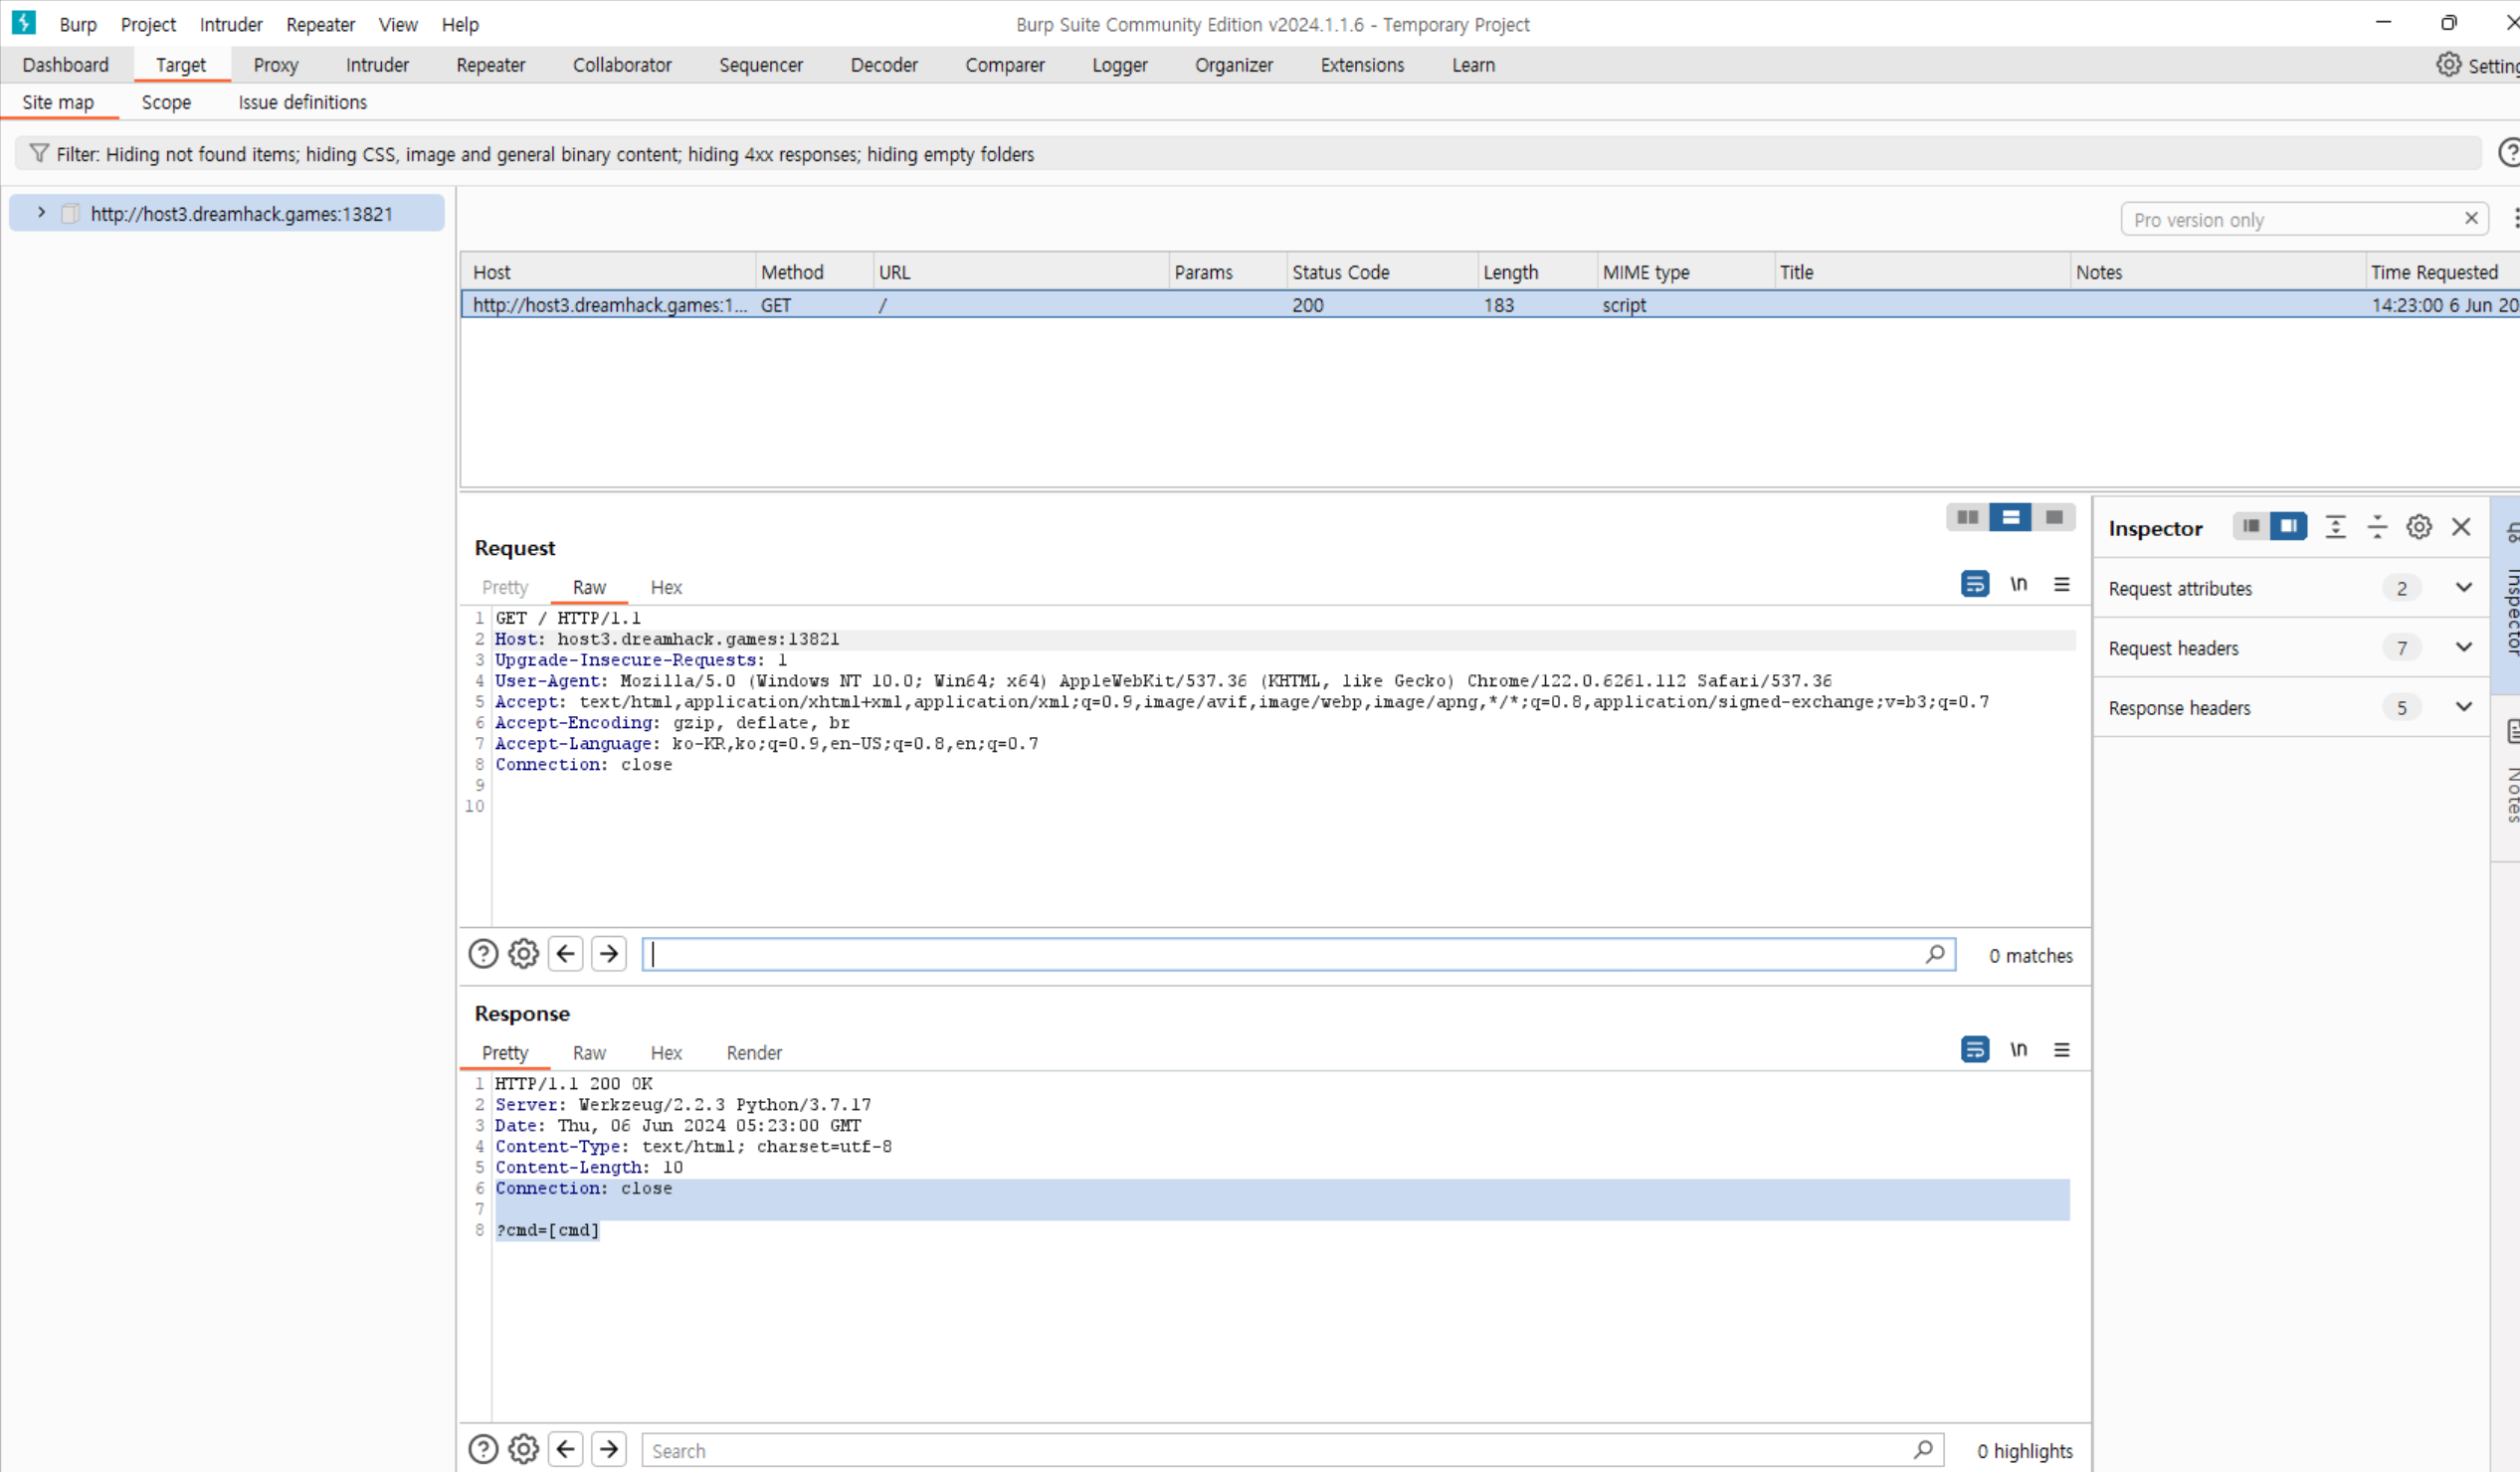Open Inspector settings gear icon

[x=2418, y=527]
